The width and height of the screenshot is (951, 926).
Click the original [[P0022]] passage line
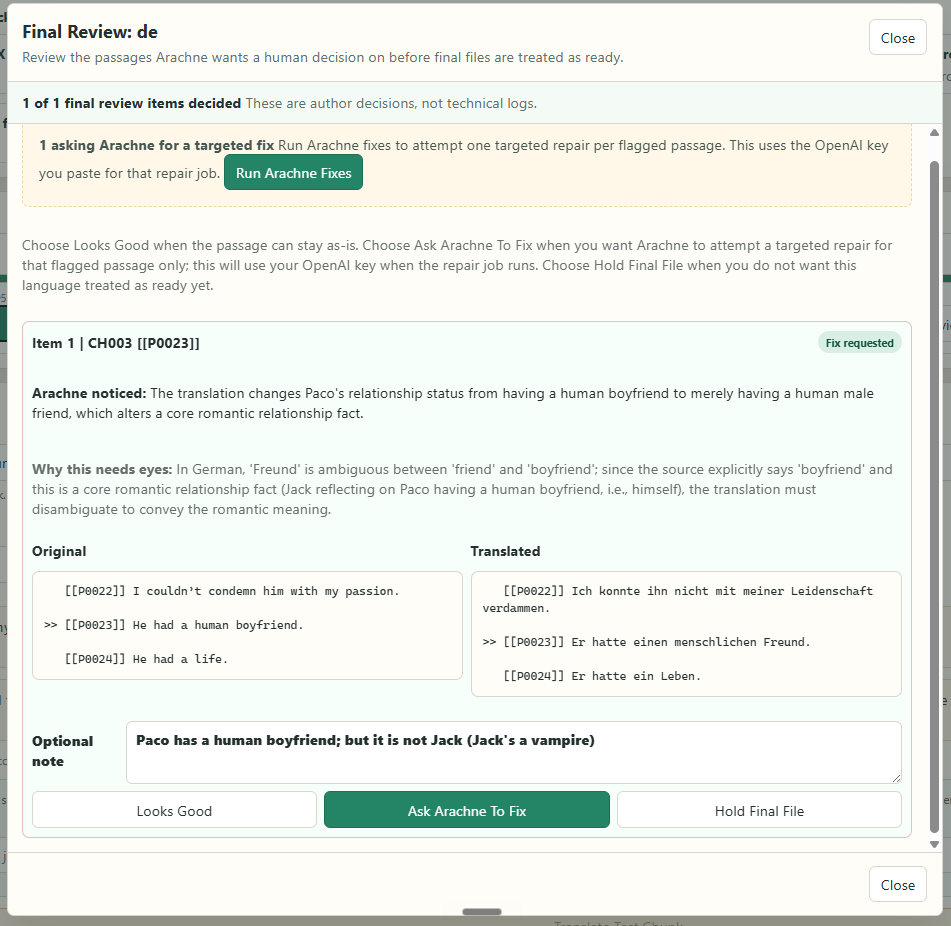[x=232, y=591]
